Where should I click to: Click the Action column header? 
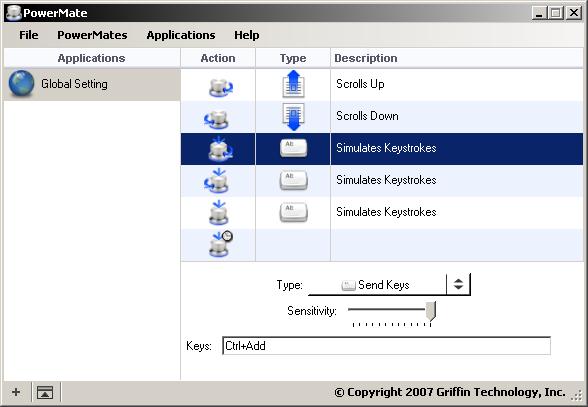pos(218,58)
